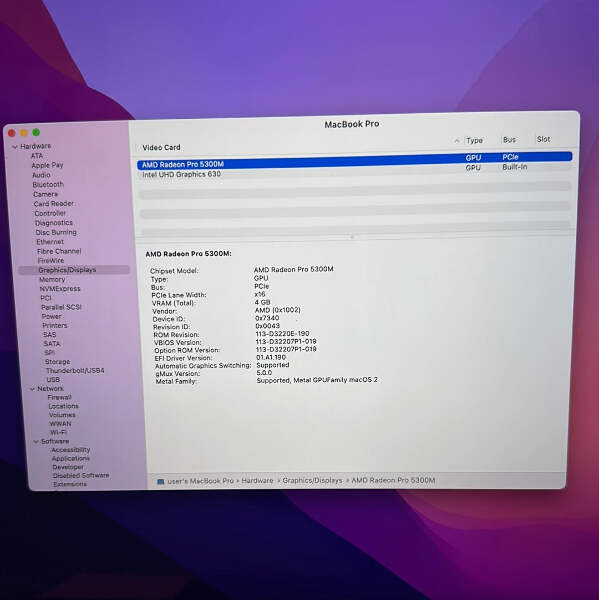Select Volumes under Network
Screen dimensions: 599x600
62,415
